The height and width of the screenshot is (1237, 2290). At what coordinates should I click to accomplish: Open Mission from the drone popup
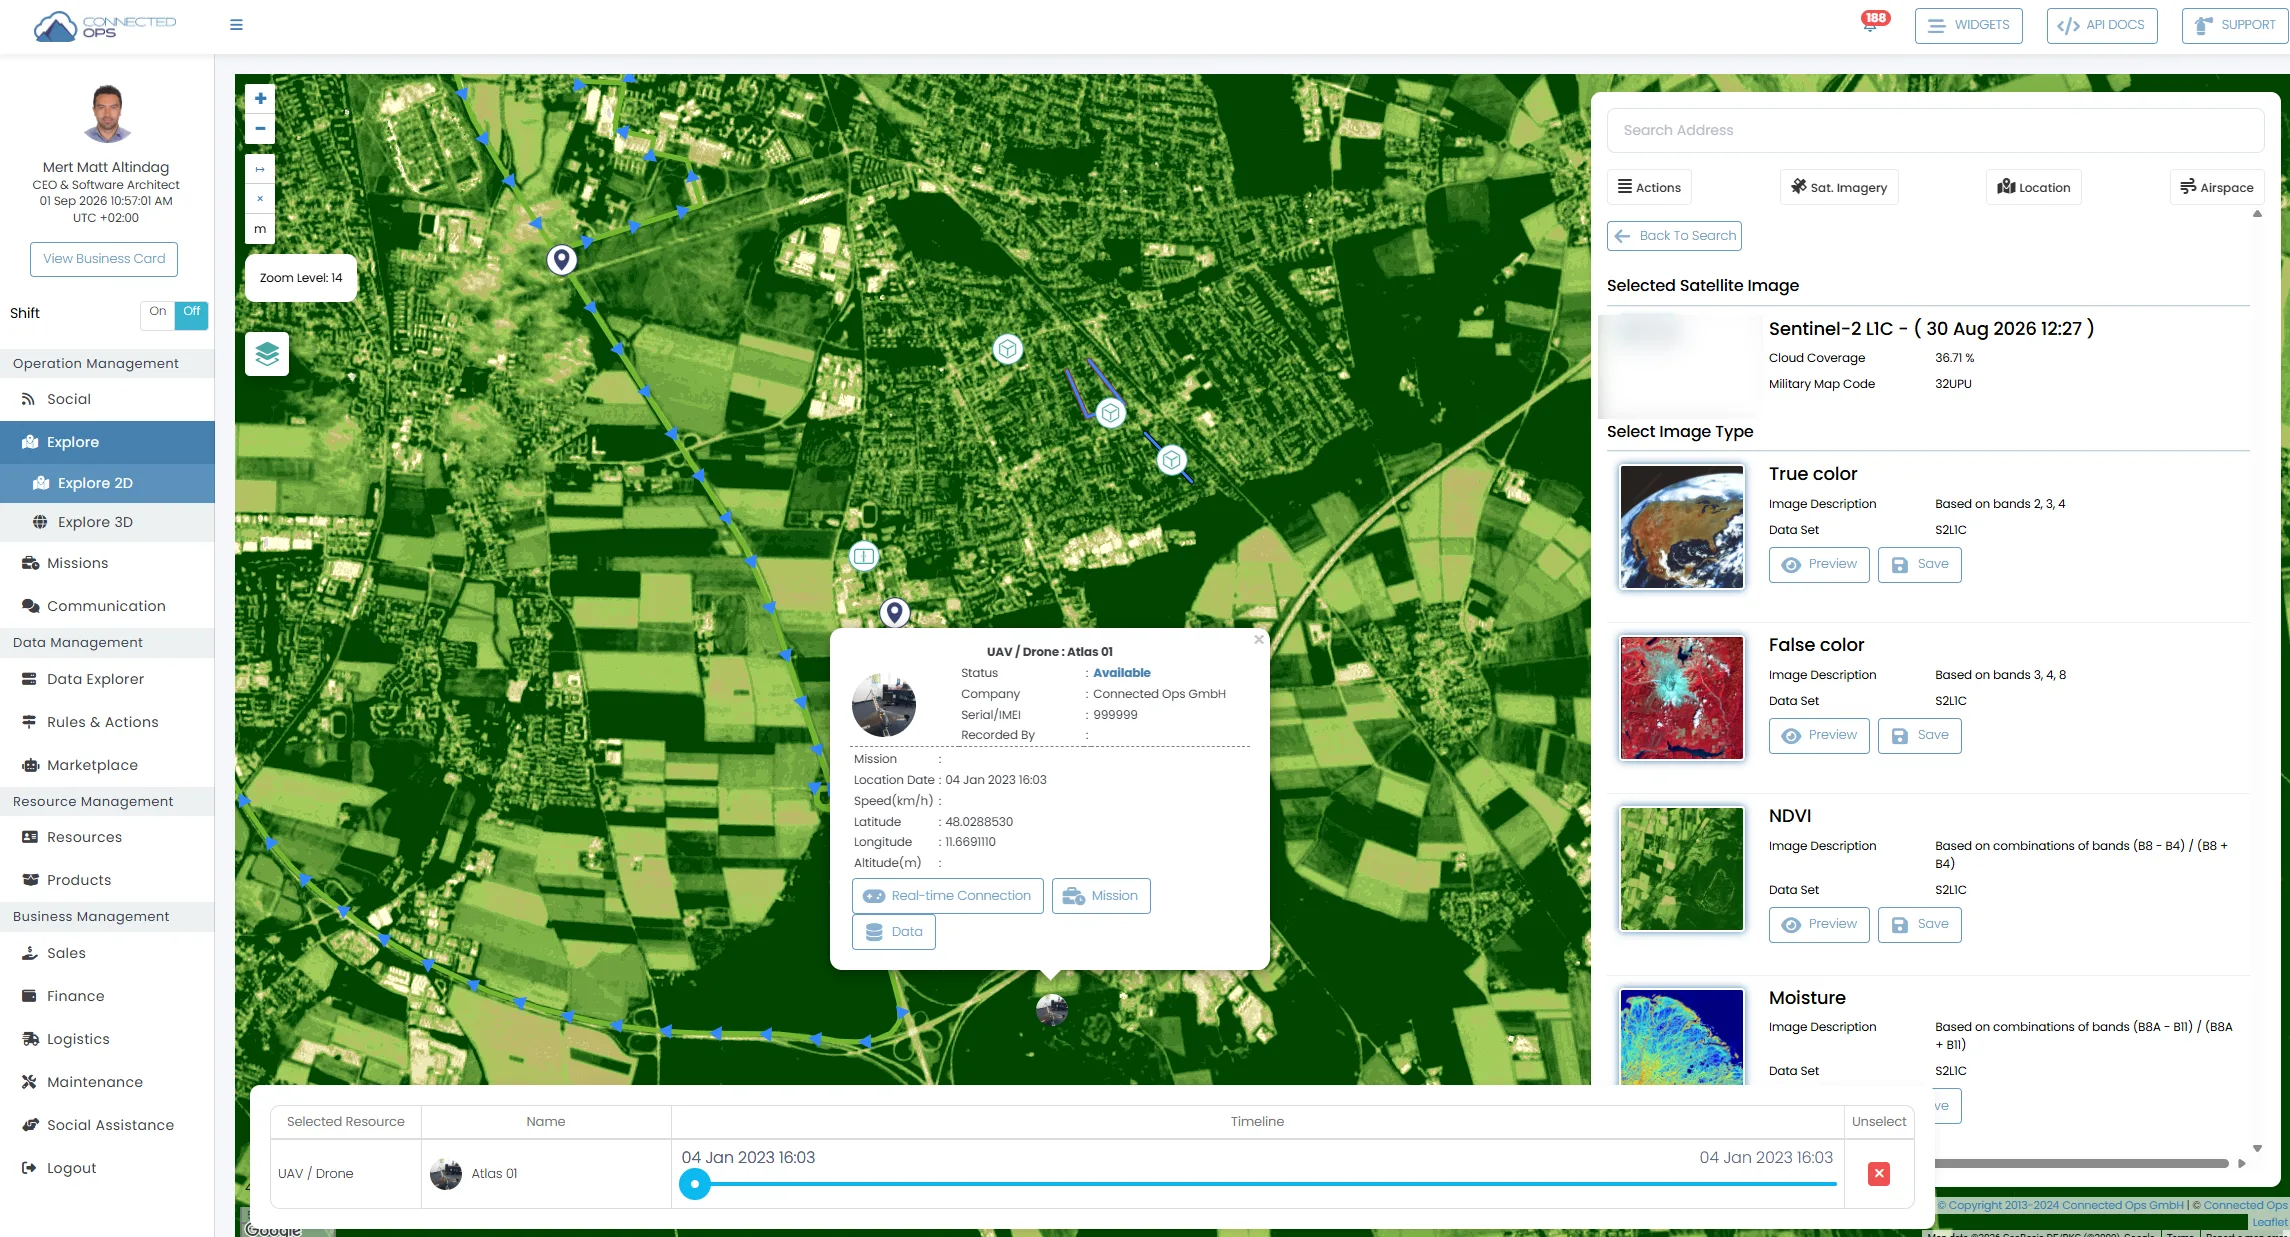1101,896
